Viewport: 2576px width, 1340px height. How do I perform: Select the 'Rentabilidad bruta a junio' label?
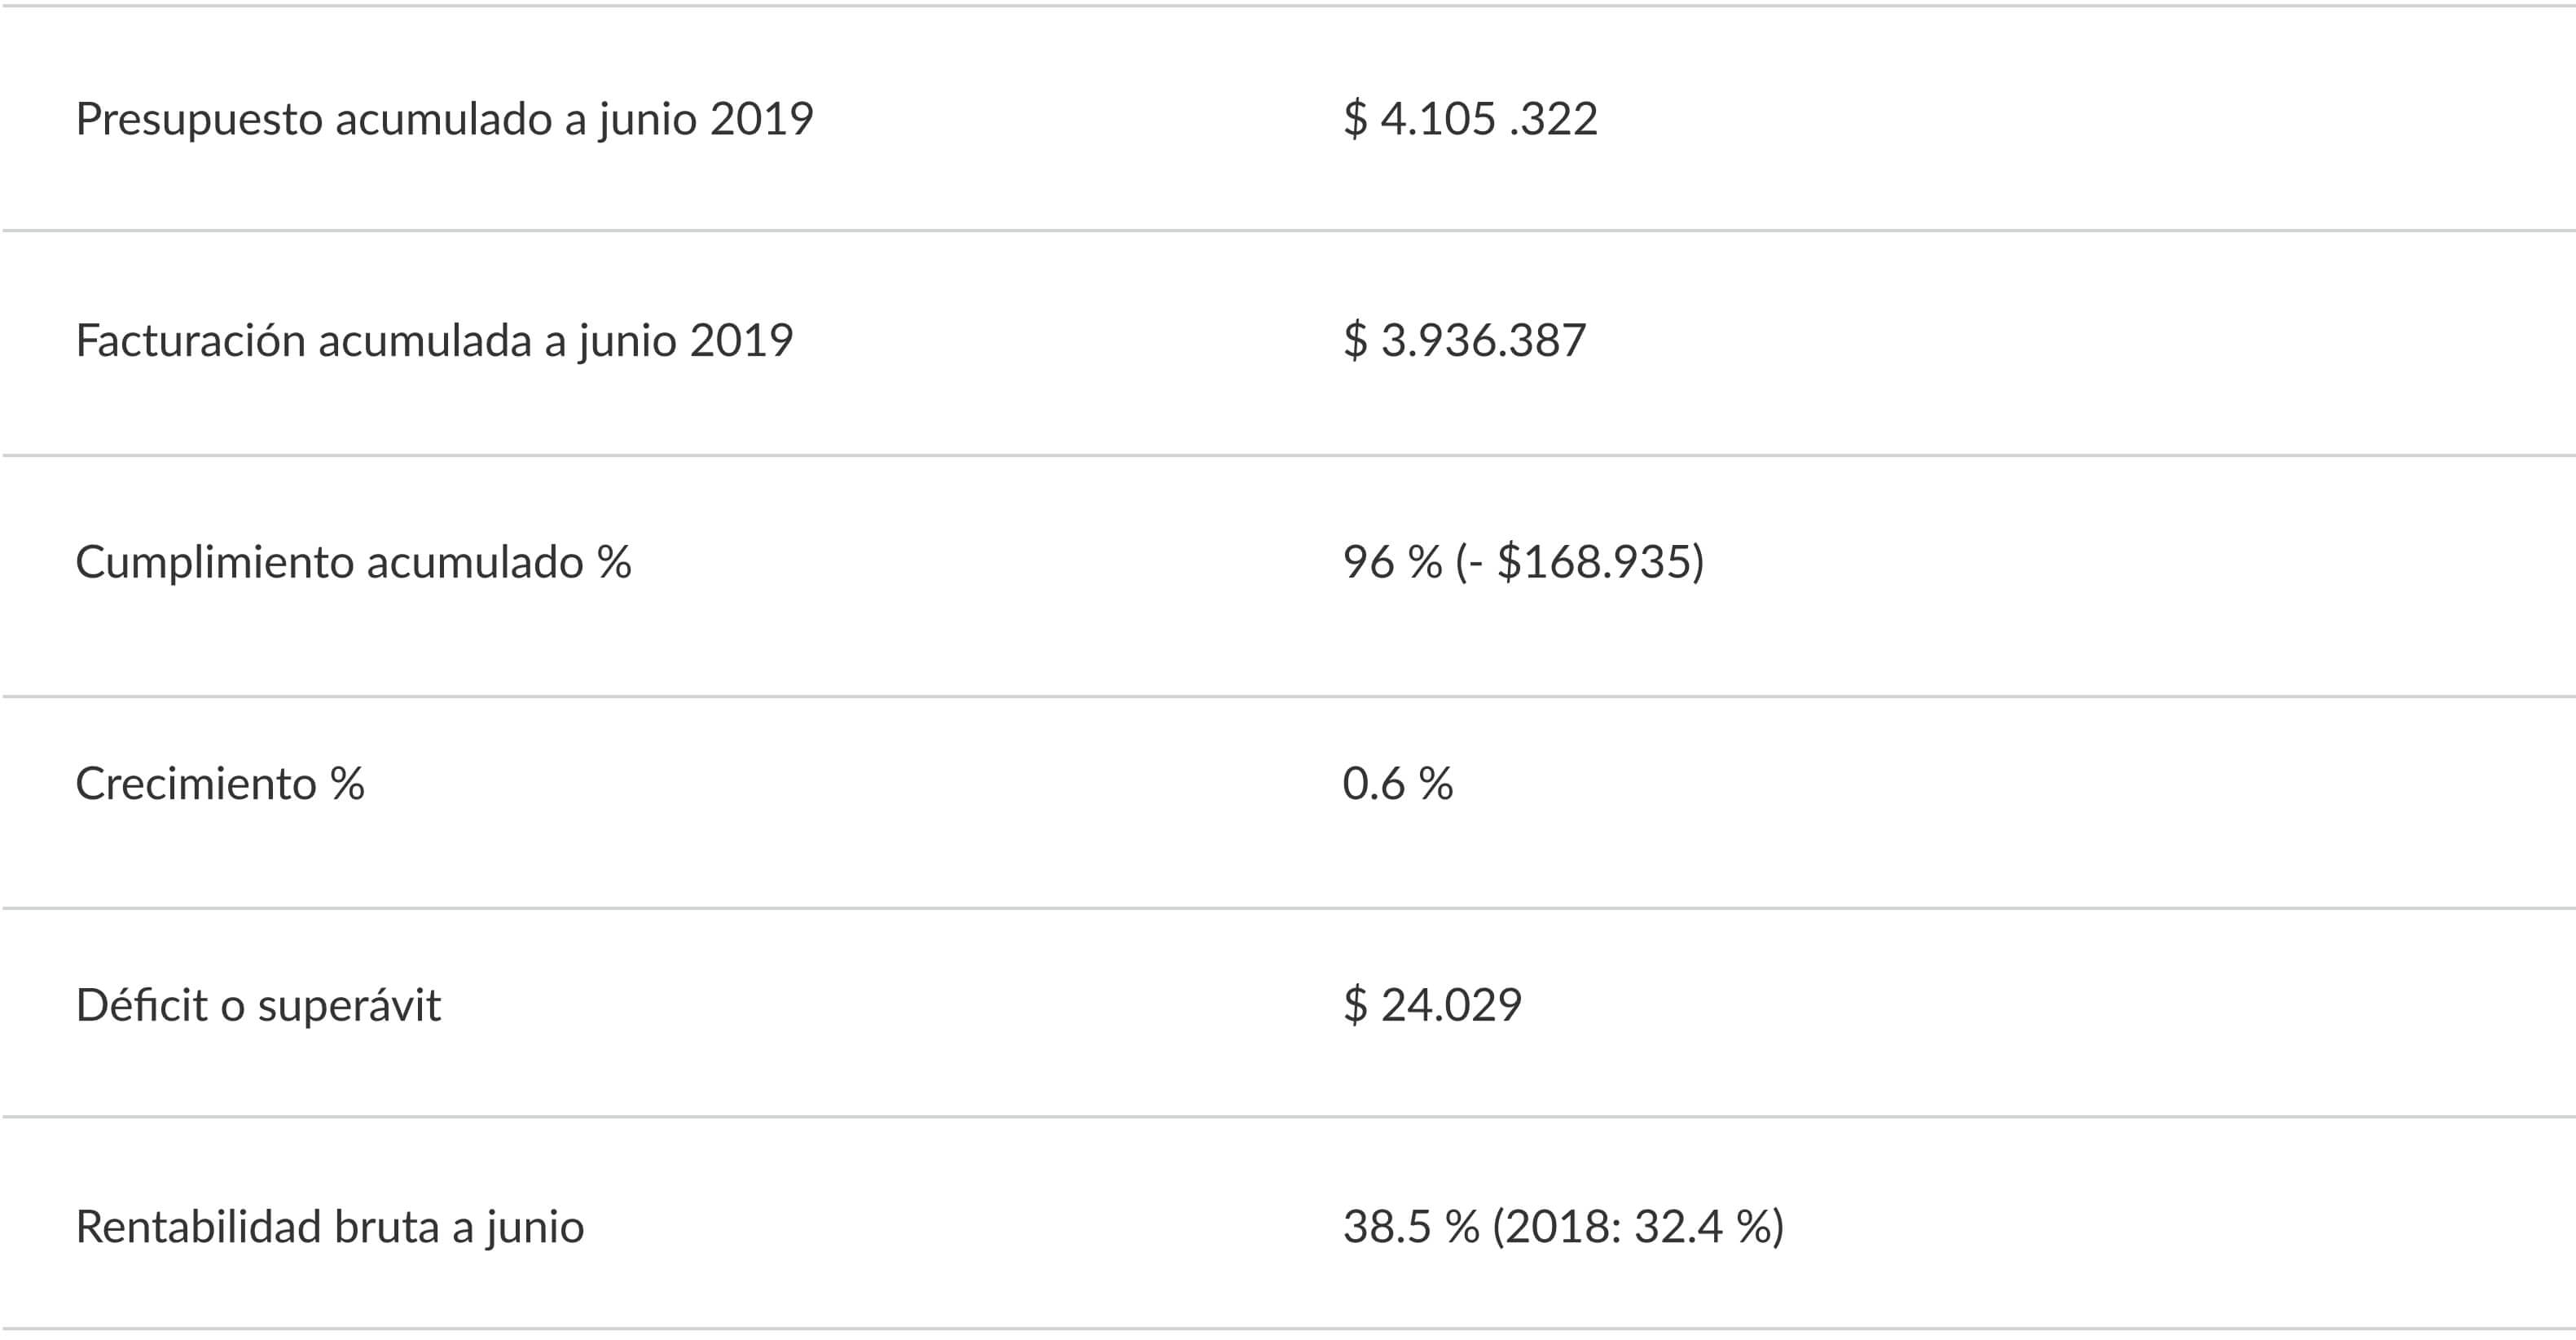330,1227
